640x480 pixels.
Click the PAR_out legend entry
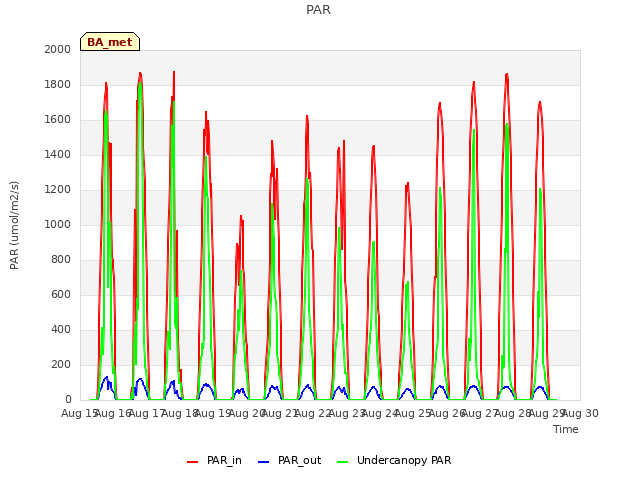(290, 460)
